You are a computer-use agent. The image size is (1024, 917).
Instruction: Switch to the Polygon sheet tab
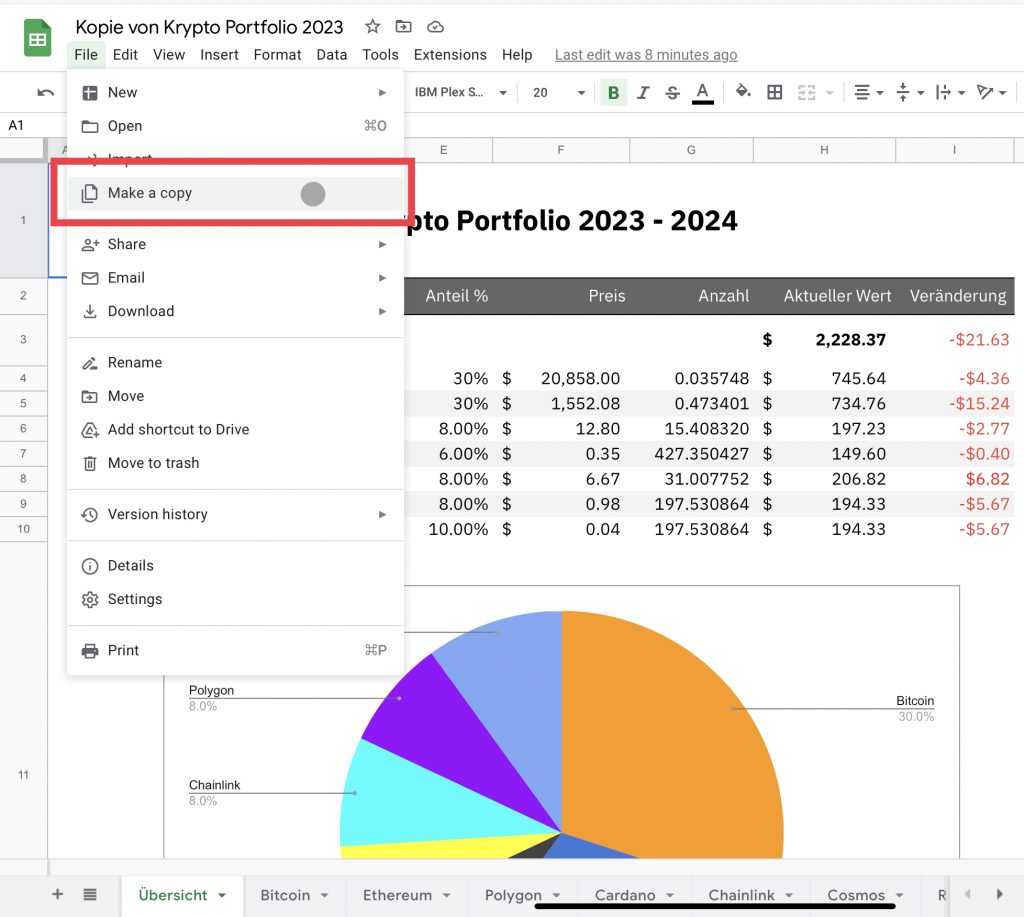pyautogui.click(x=513, y=895)
